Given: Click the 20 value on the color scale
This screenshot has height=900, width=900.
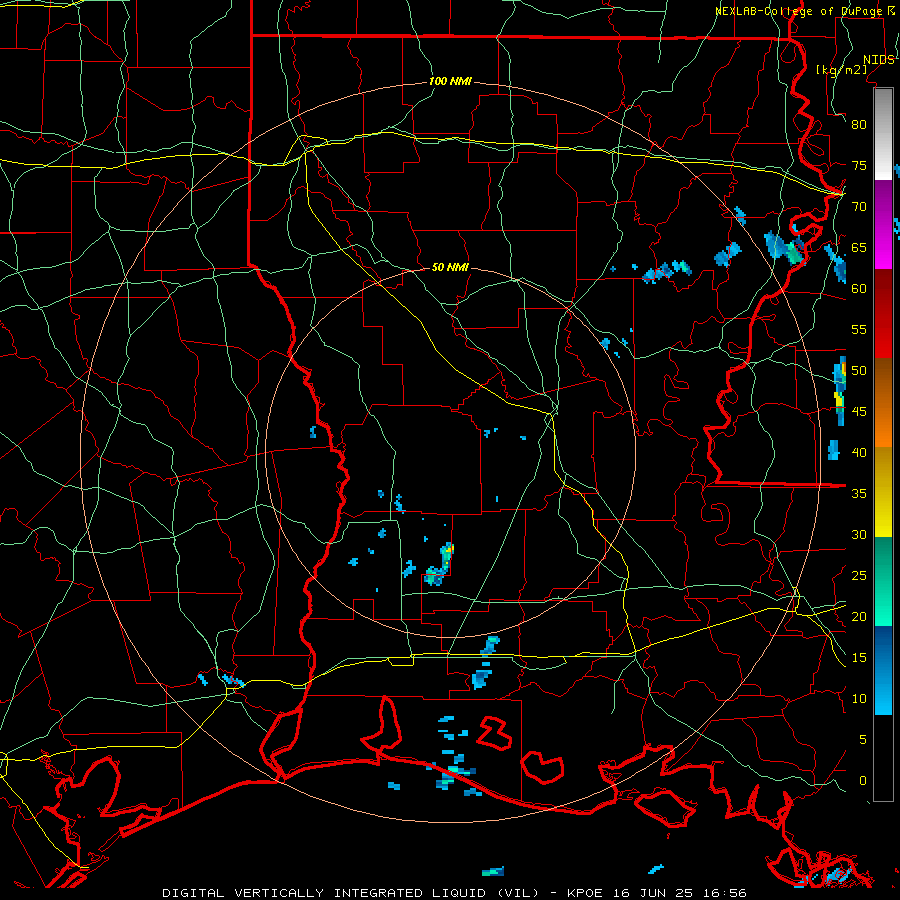Looking at the screenshot, I should 859,617.
